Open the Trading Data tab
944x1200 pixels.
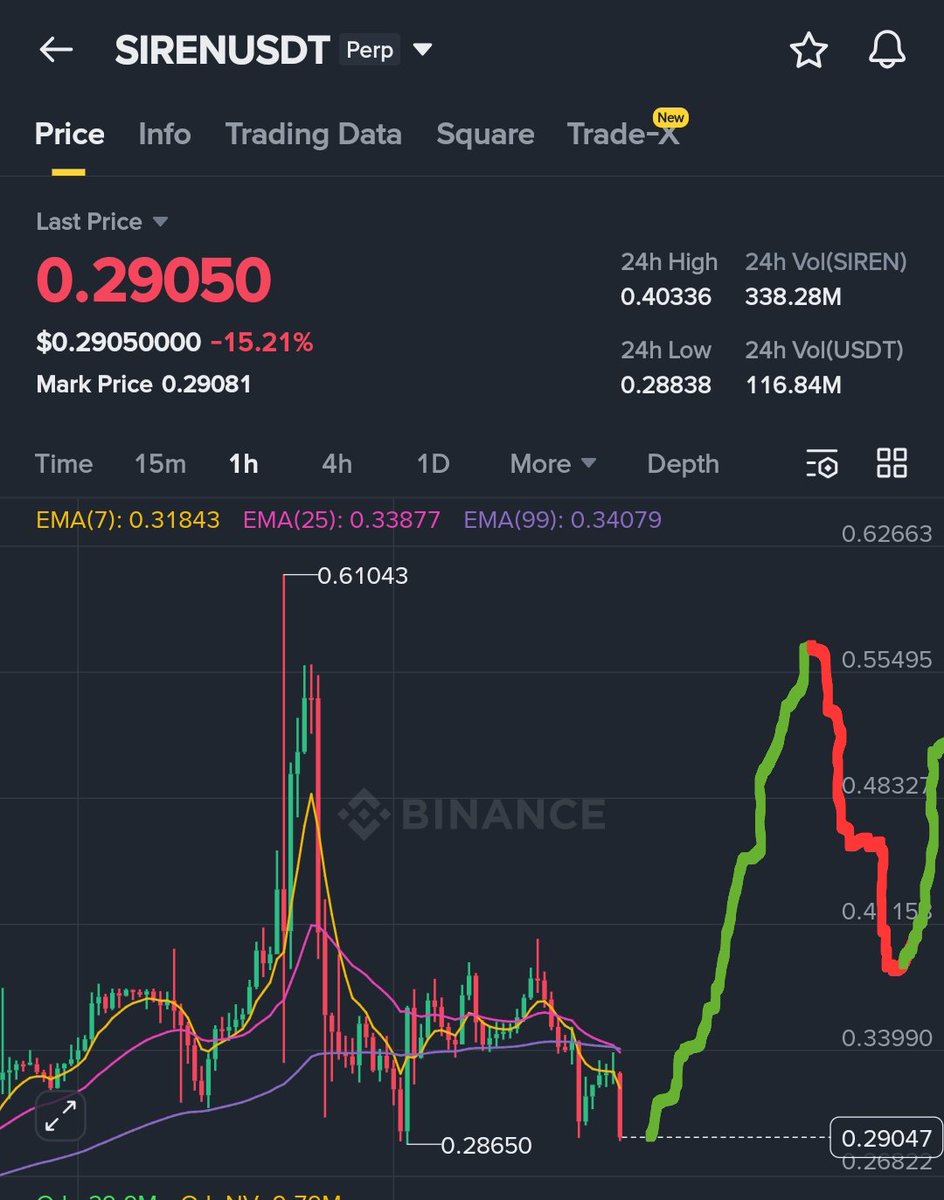pyautogui.click(x=313, y=134)
